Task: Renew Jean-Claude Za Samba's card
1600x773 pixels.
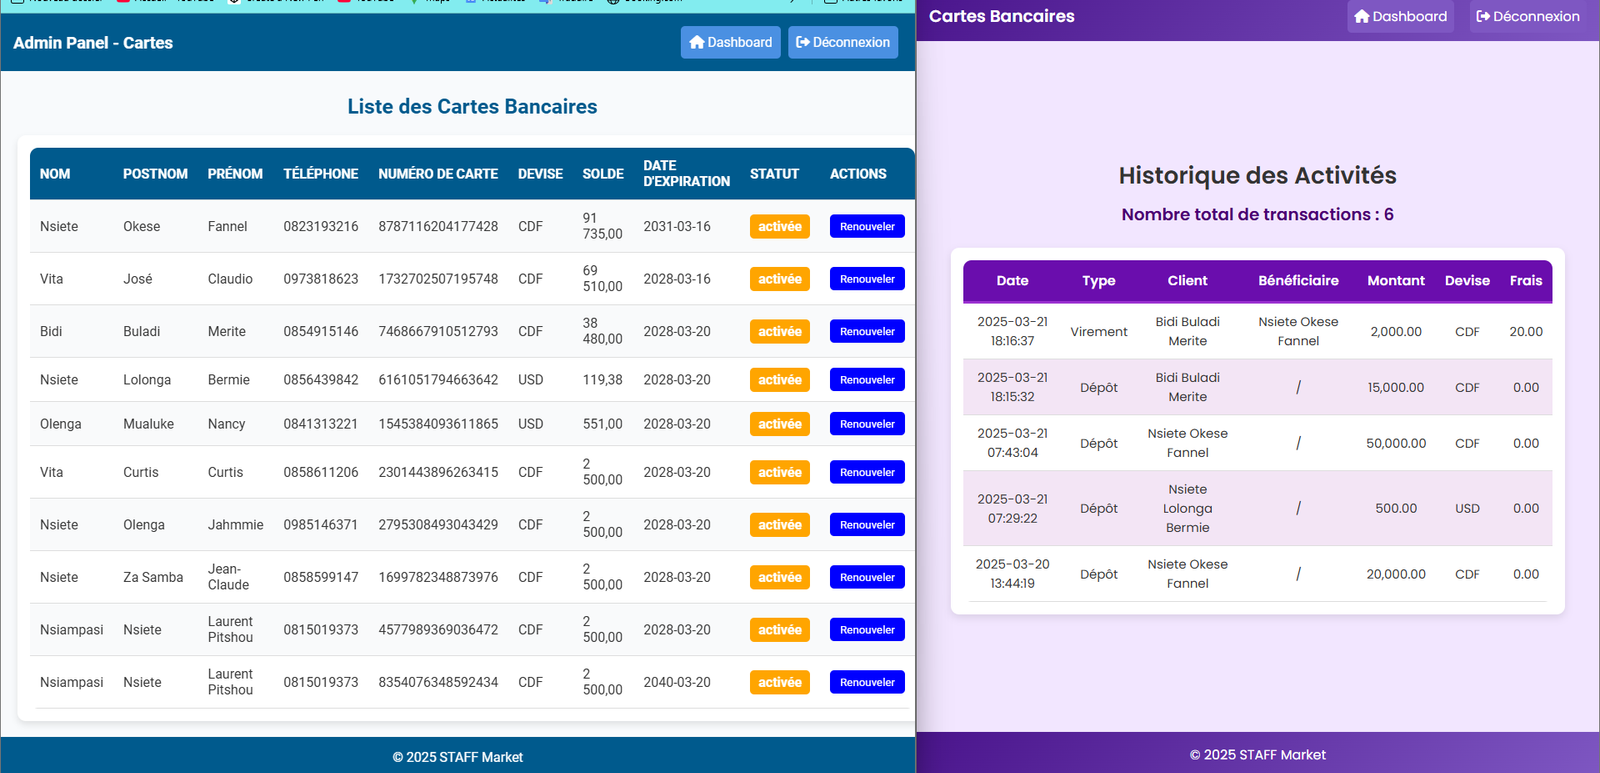Action: (x=867, y=577)
